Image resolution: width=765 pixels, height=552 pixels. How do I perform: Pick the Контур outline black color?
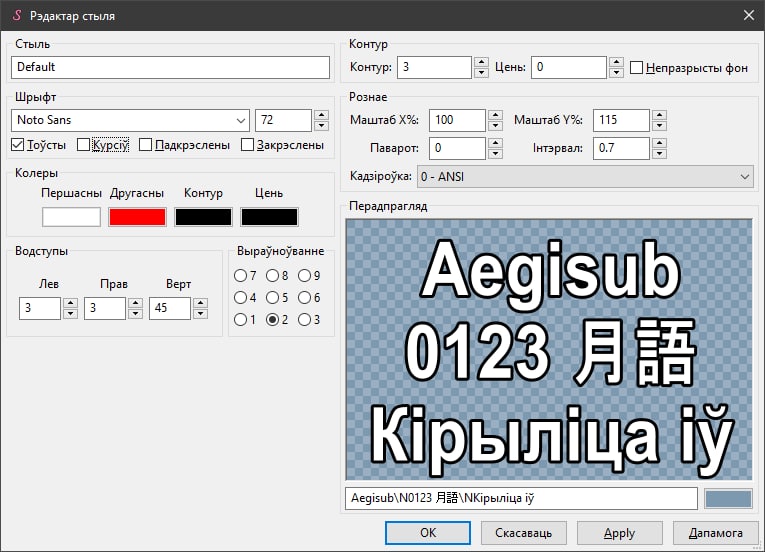(x=203, y=217)
